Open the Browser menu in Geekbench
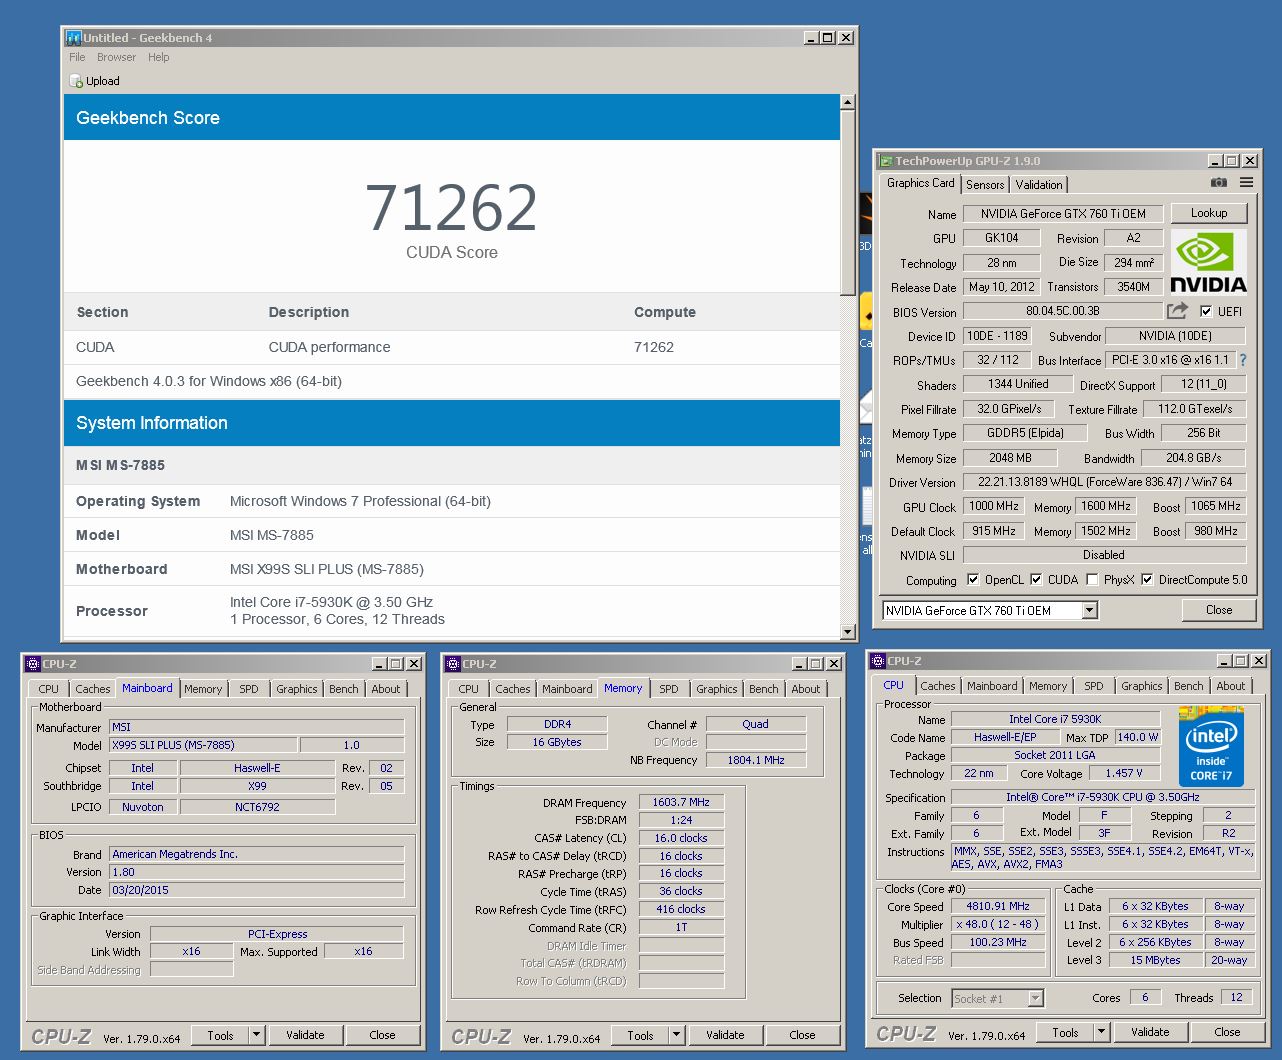 point(116,57)
